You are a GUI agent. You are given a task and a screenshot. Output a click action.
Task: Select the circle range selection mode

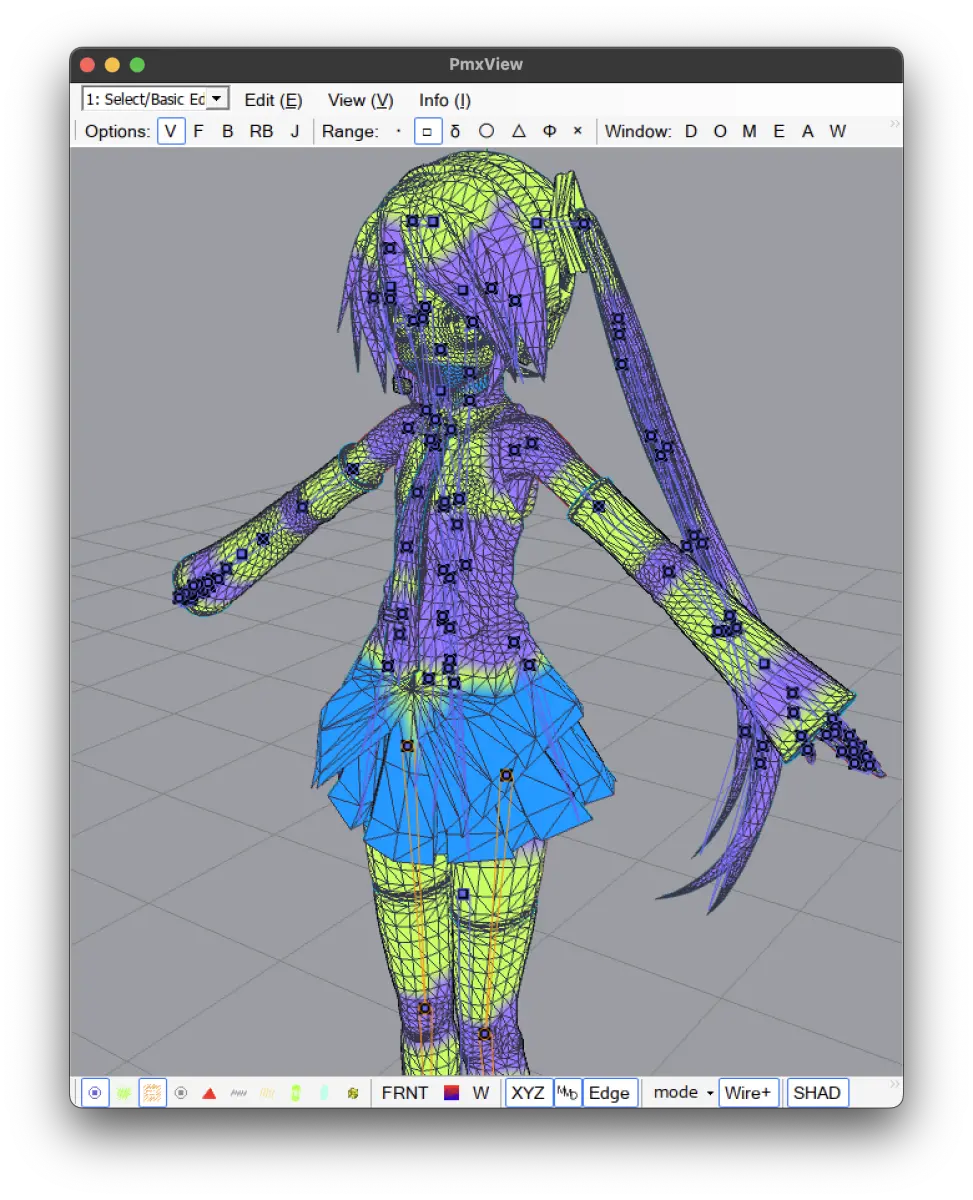(486, 131)
